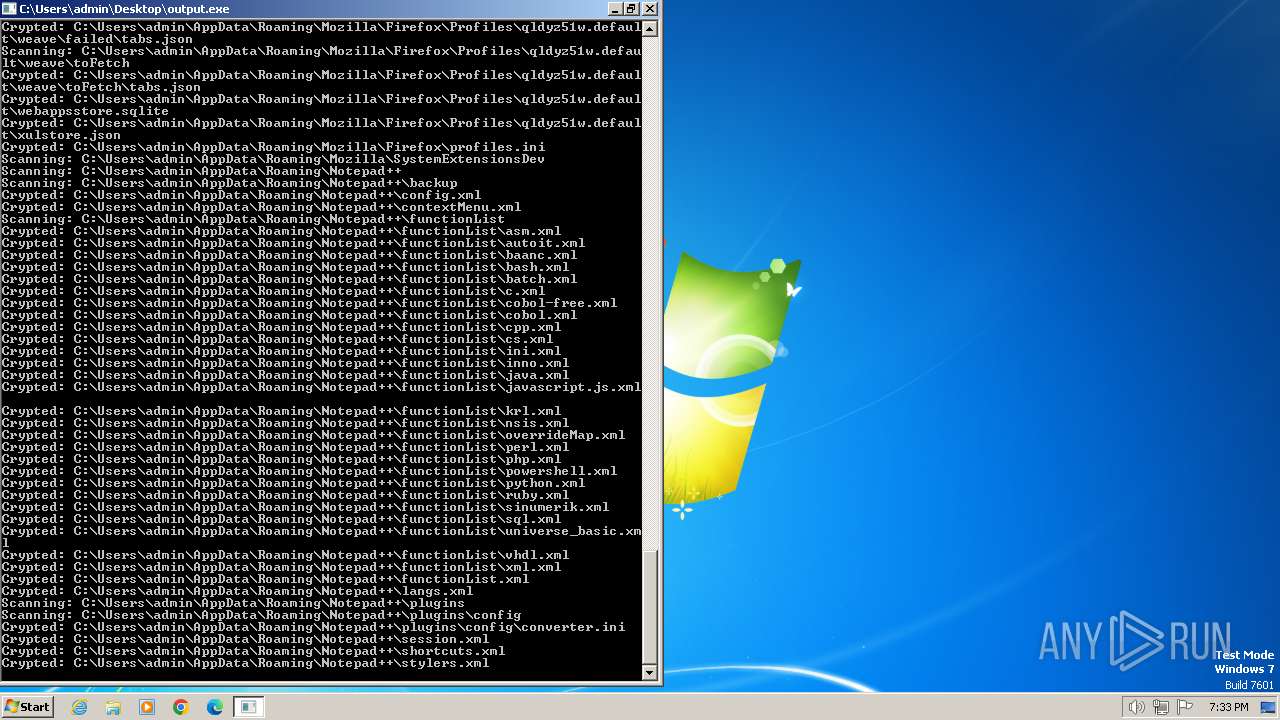This screenshot has height=720, width=1280.
Task: Select the output.exe console taskbar button
Action: click(248, 707)
